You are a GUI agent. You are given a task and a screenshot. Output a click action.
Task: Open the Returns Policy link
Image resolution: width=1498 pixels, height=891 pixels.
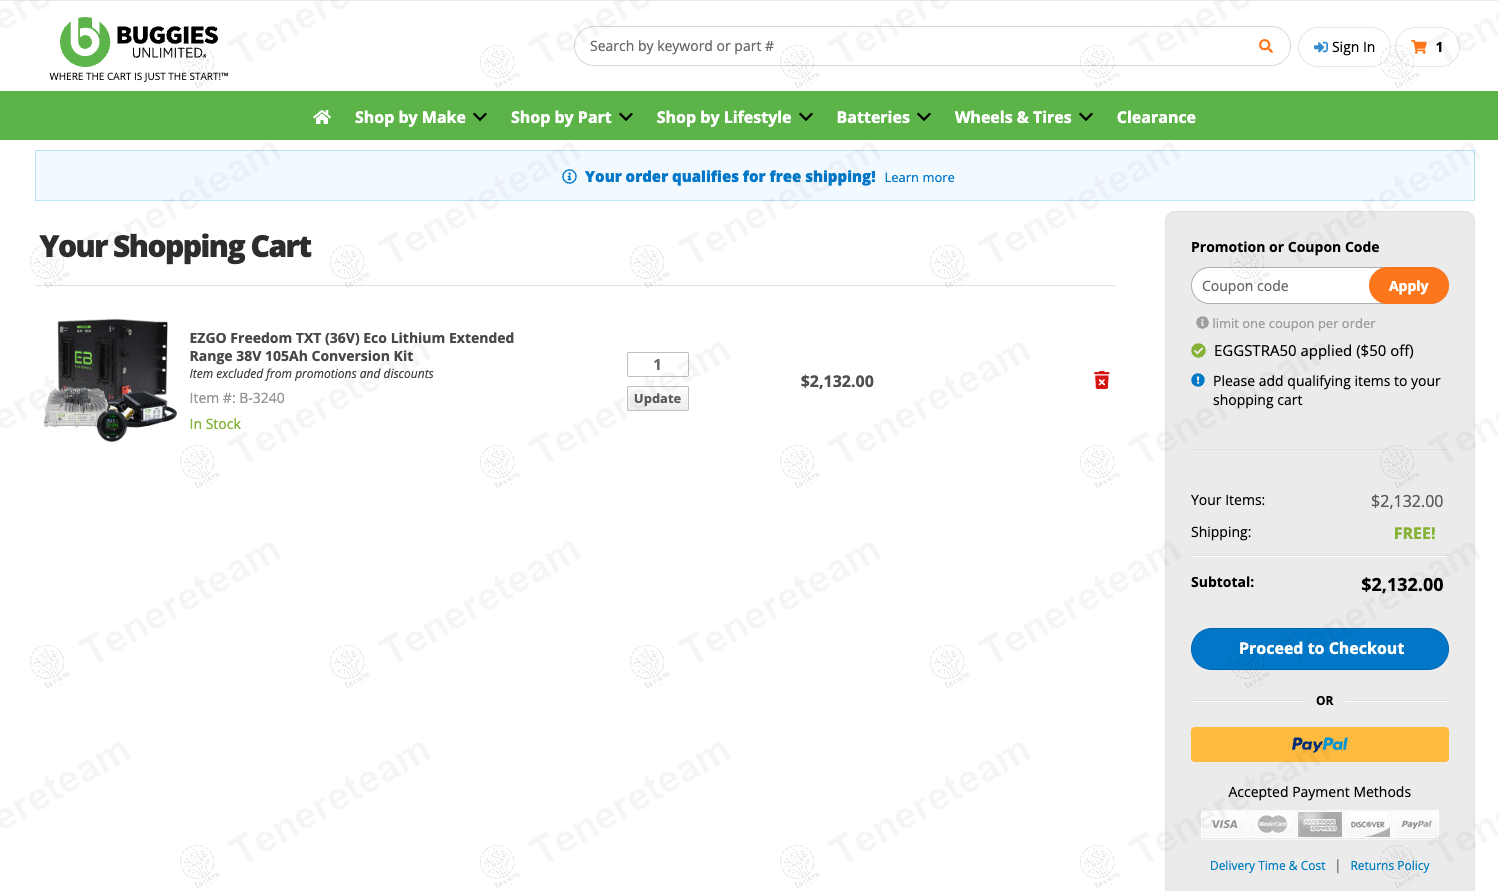click(x=1389, y=866)
